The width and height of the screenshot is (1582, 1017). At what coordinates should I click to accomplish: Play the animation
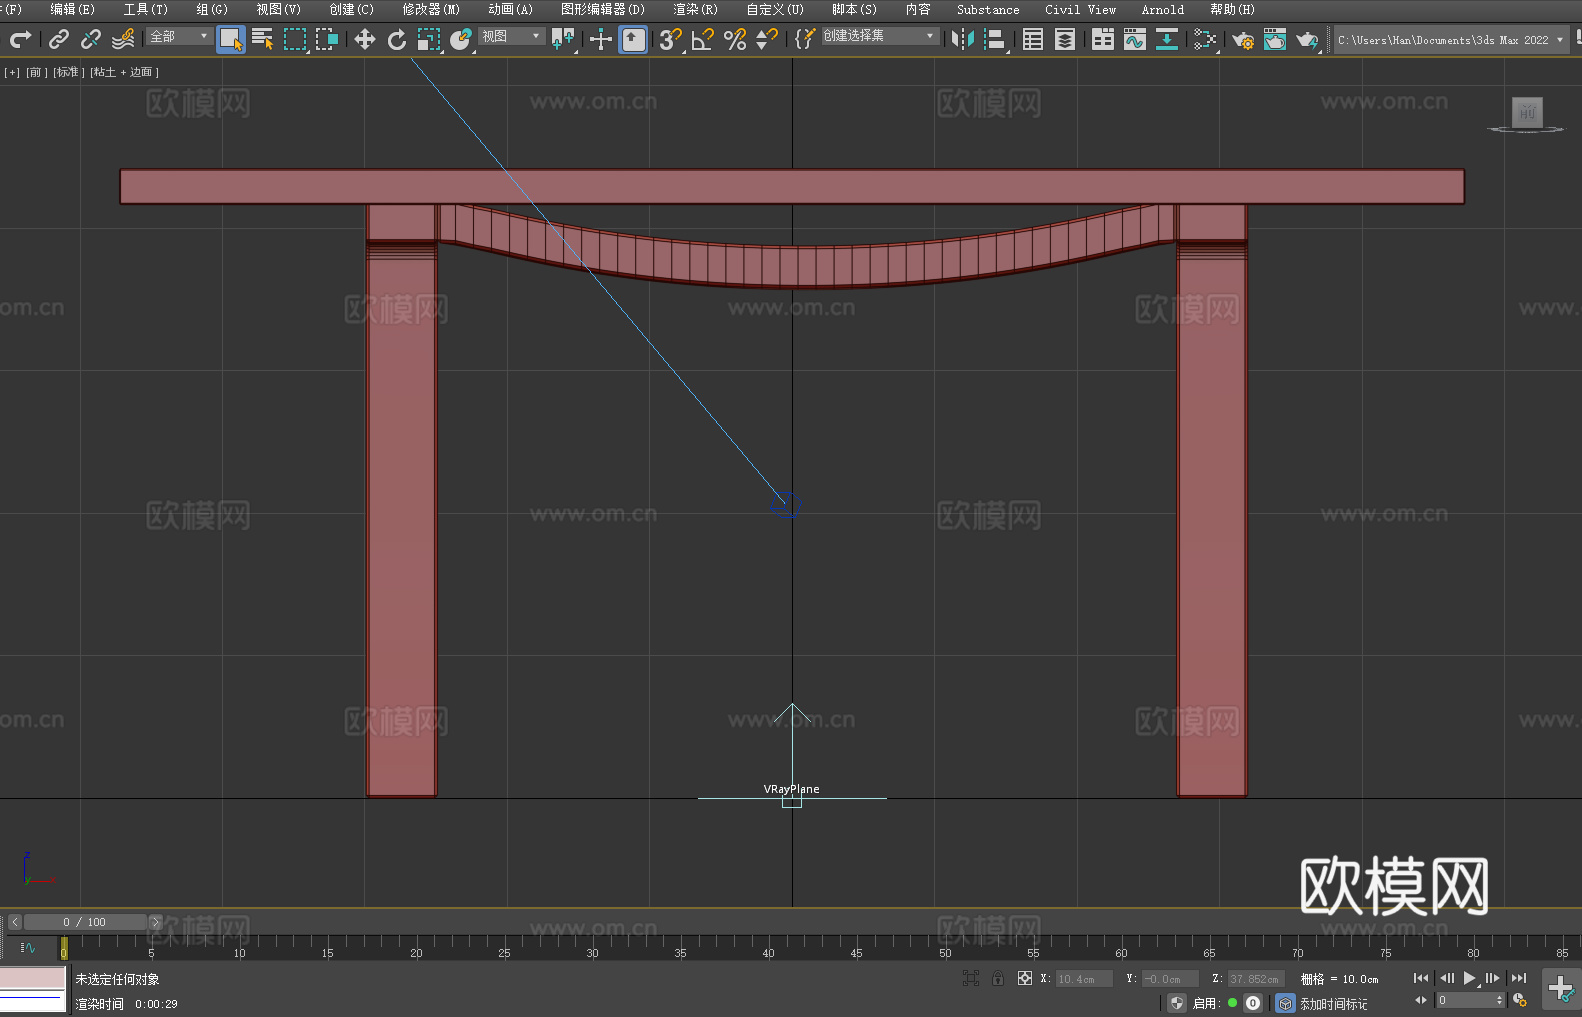[1470, 978]
